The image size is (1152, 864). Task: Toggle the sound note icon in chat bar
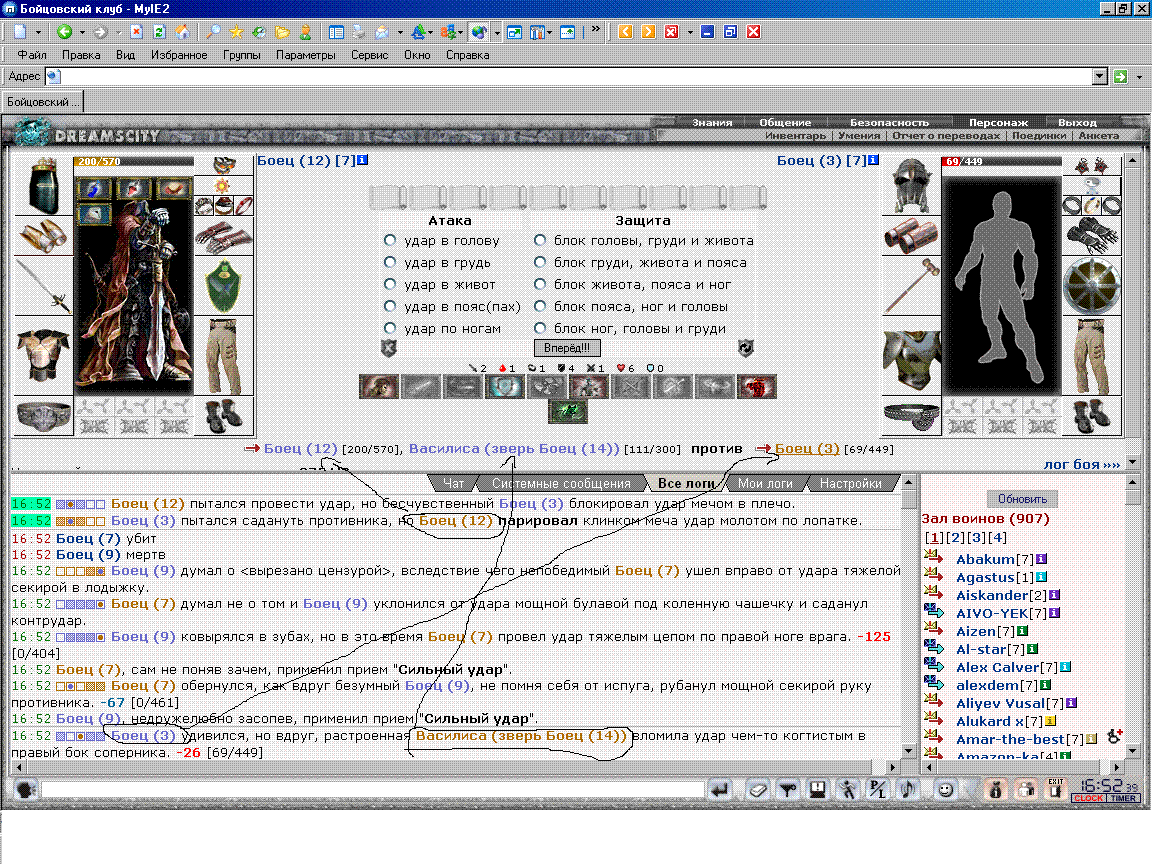tap(907, 790)
